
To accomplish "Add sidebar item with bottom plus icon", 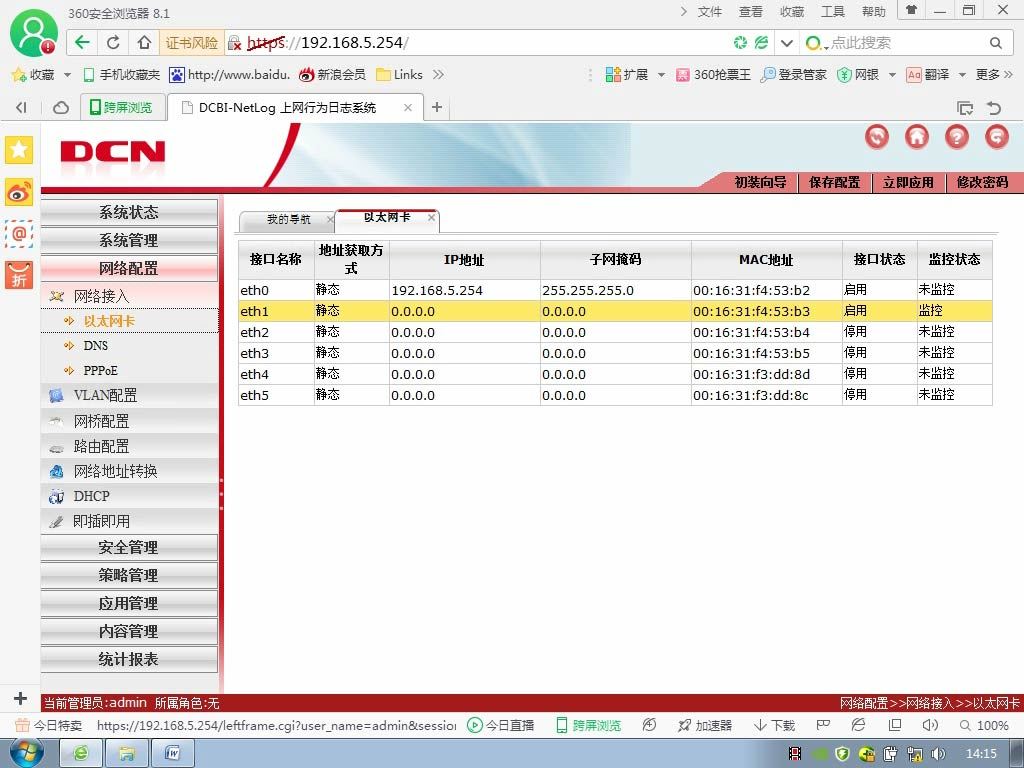I will point(20,698).
